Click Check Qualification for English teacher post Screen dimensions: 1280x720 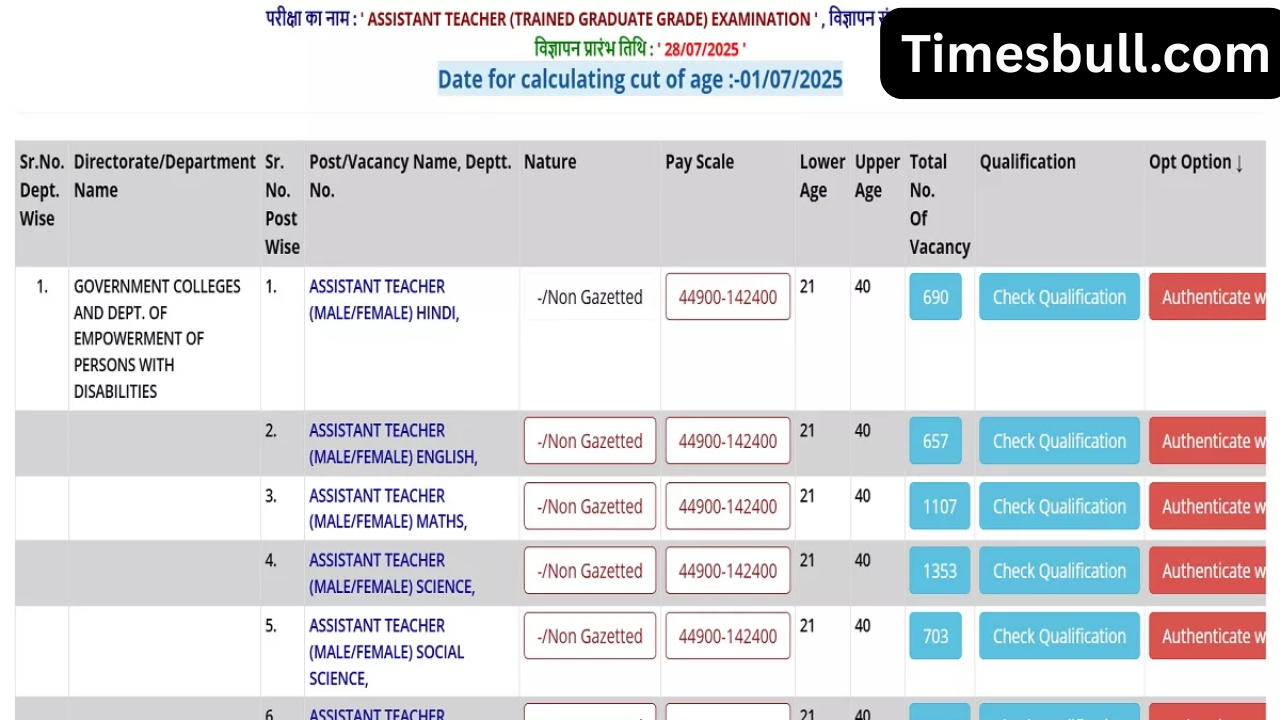coord(1059,441)
